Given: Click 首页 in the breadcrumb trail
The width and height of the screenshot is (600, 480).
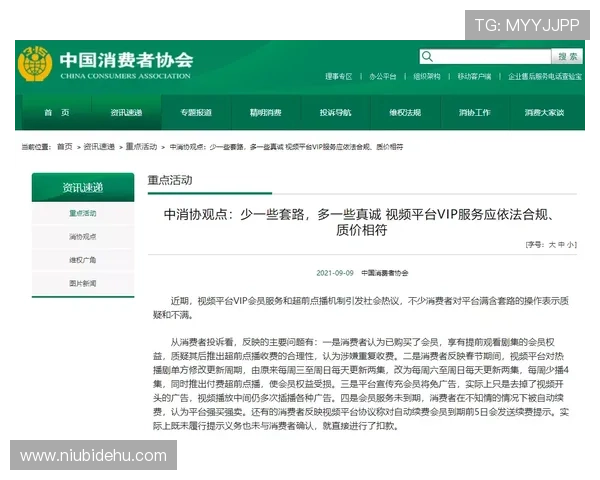Looking at the screenshot, I should click(65, 147).
